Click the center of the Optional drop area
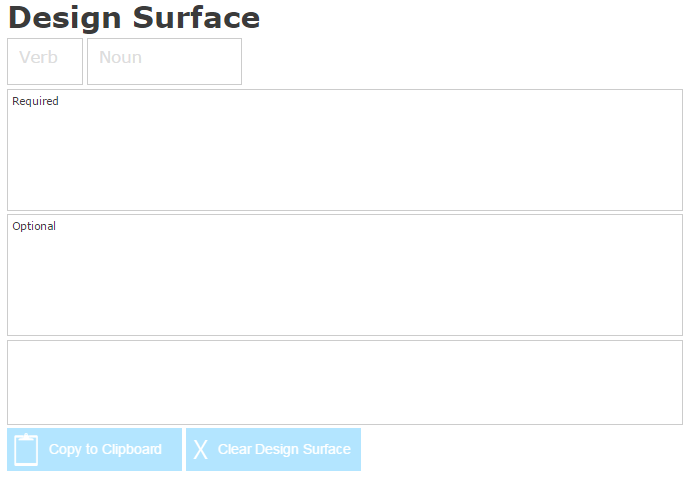Image resolution: width=689 pixels, height=489 pixels. tap(345, 275)
